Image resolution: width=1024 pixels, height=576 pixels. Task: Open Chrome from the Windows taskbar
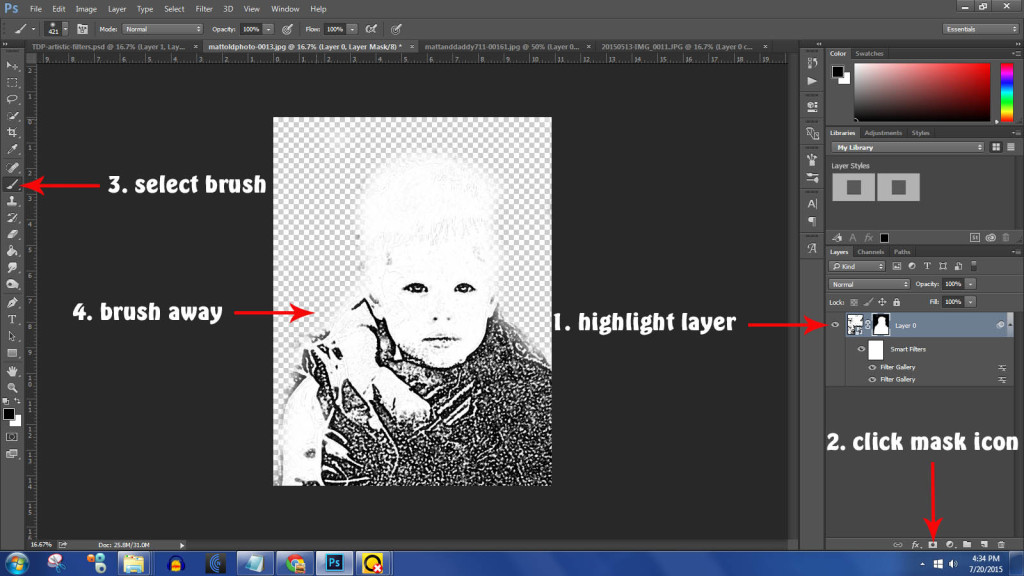(x=295, y=563)
